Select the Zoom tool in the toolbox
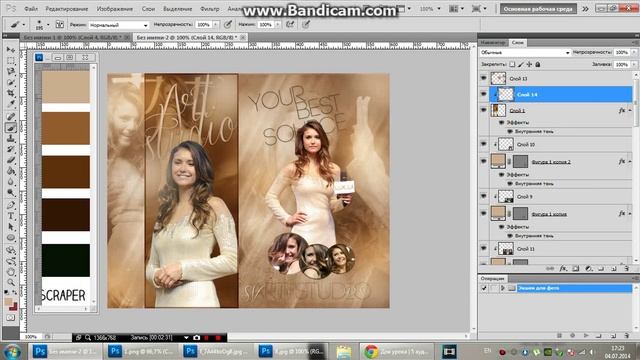640x360 pixels. [x=11, y=282]
